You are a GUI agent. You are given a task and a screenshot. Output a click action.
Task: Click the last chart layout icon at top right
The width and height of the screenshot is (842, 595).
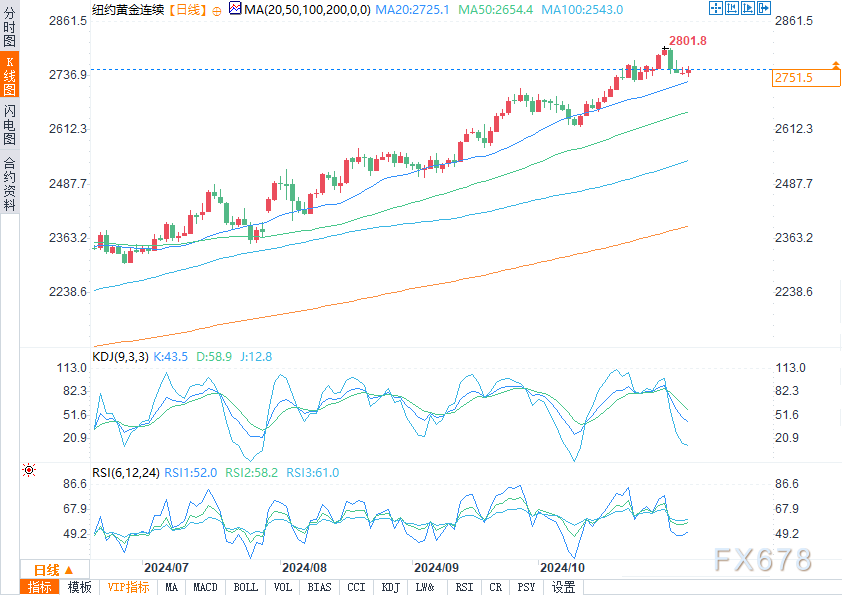click(x=764, y=8)
